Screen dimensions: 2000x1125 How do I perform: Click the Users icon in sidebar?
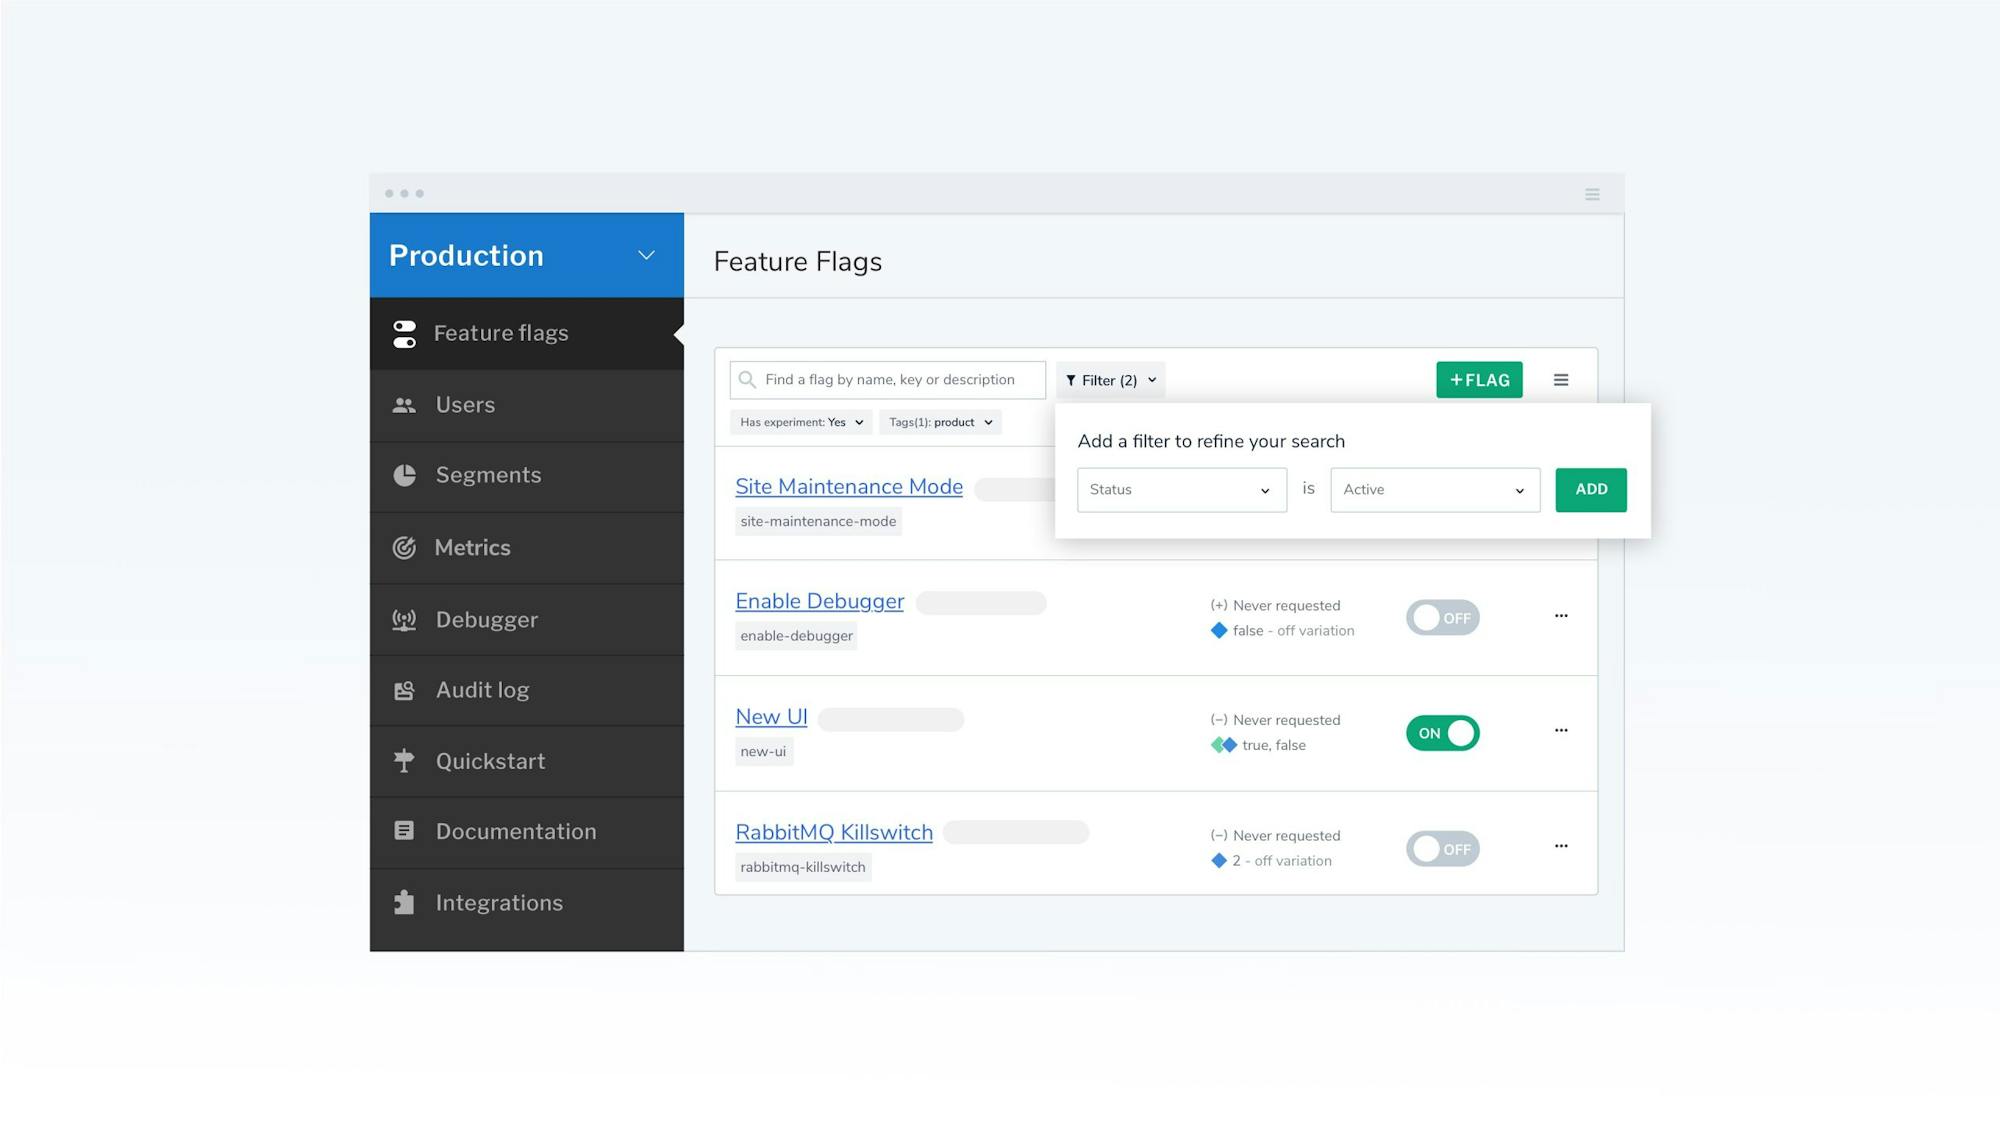coord(404,404)
